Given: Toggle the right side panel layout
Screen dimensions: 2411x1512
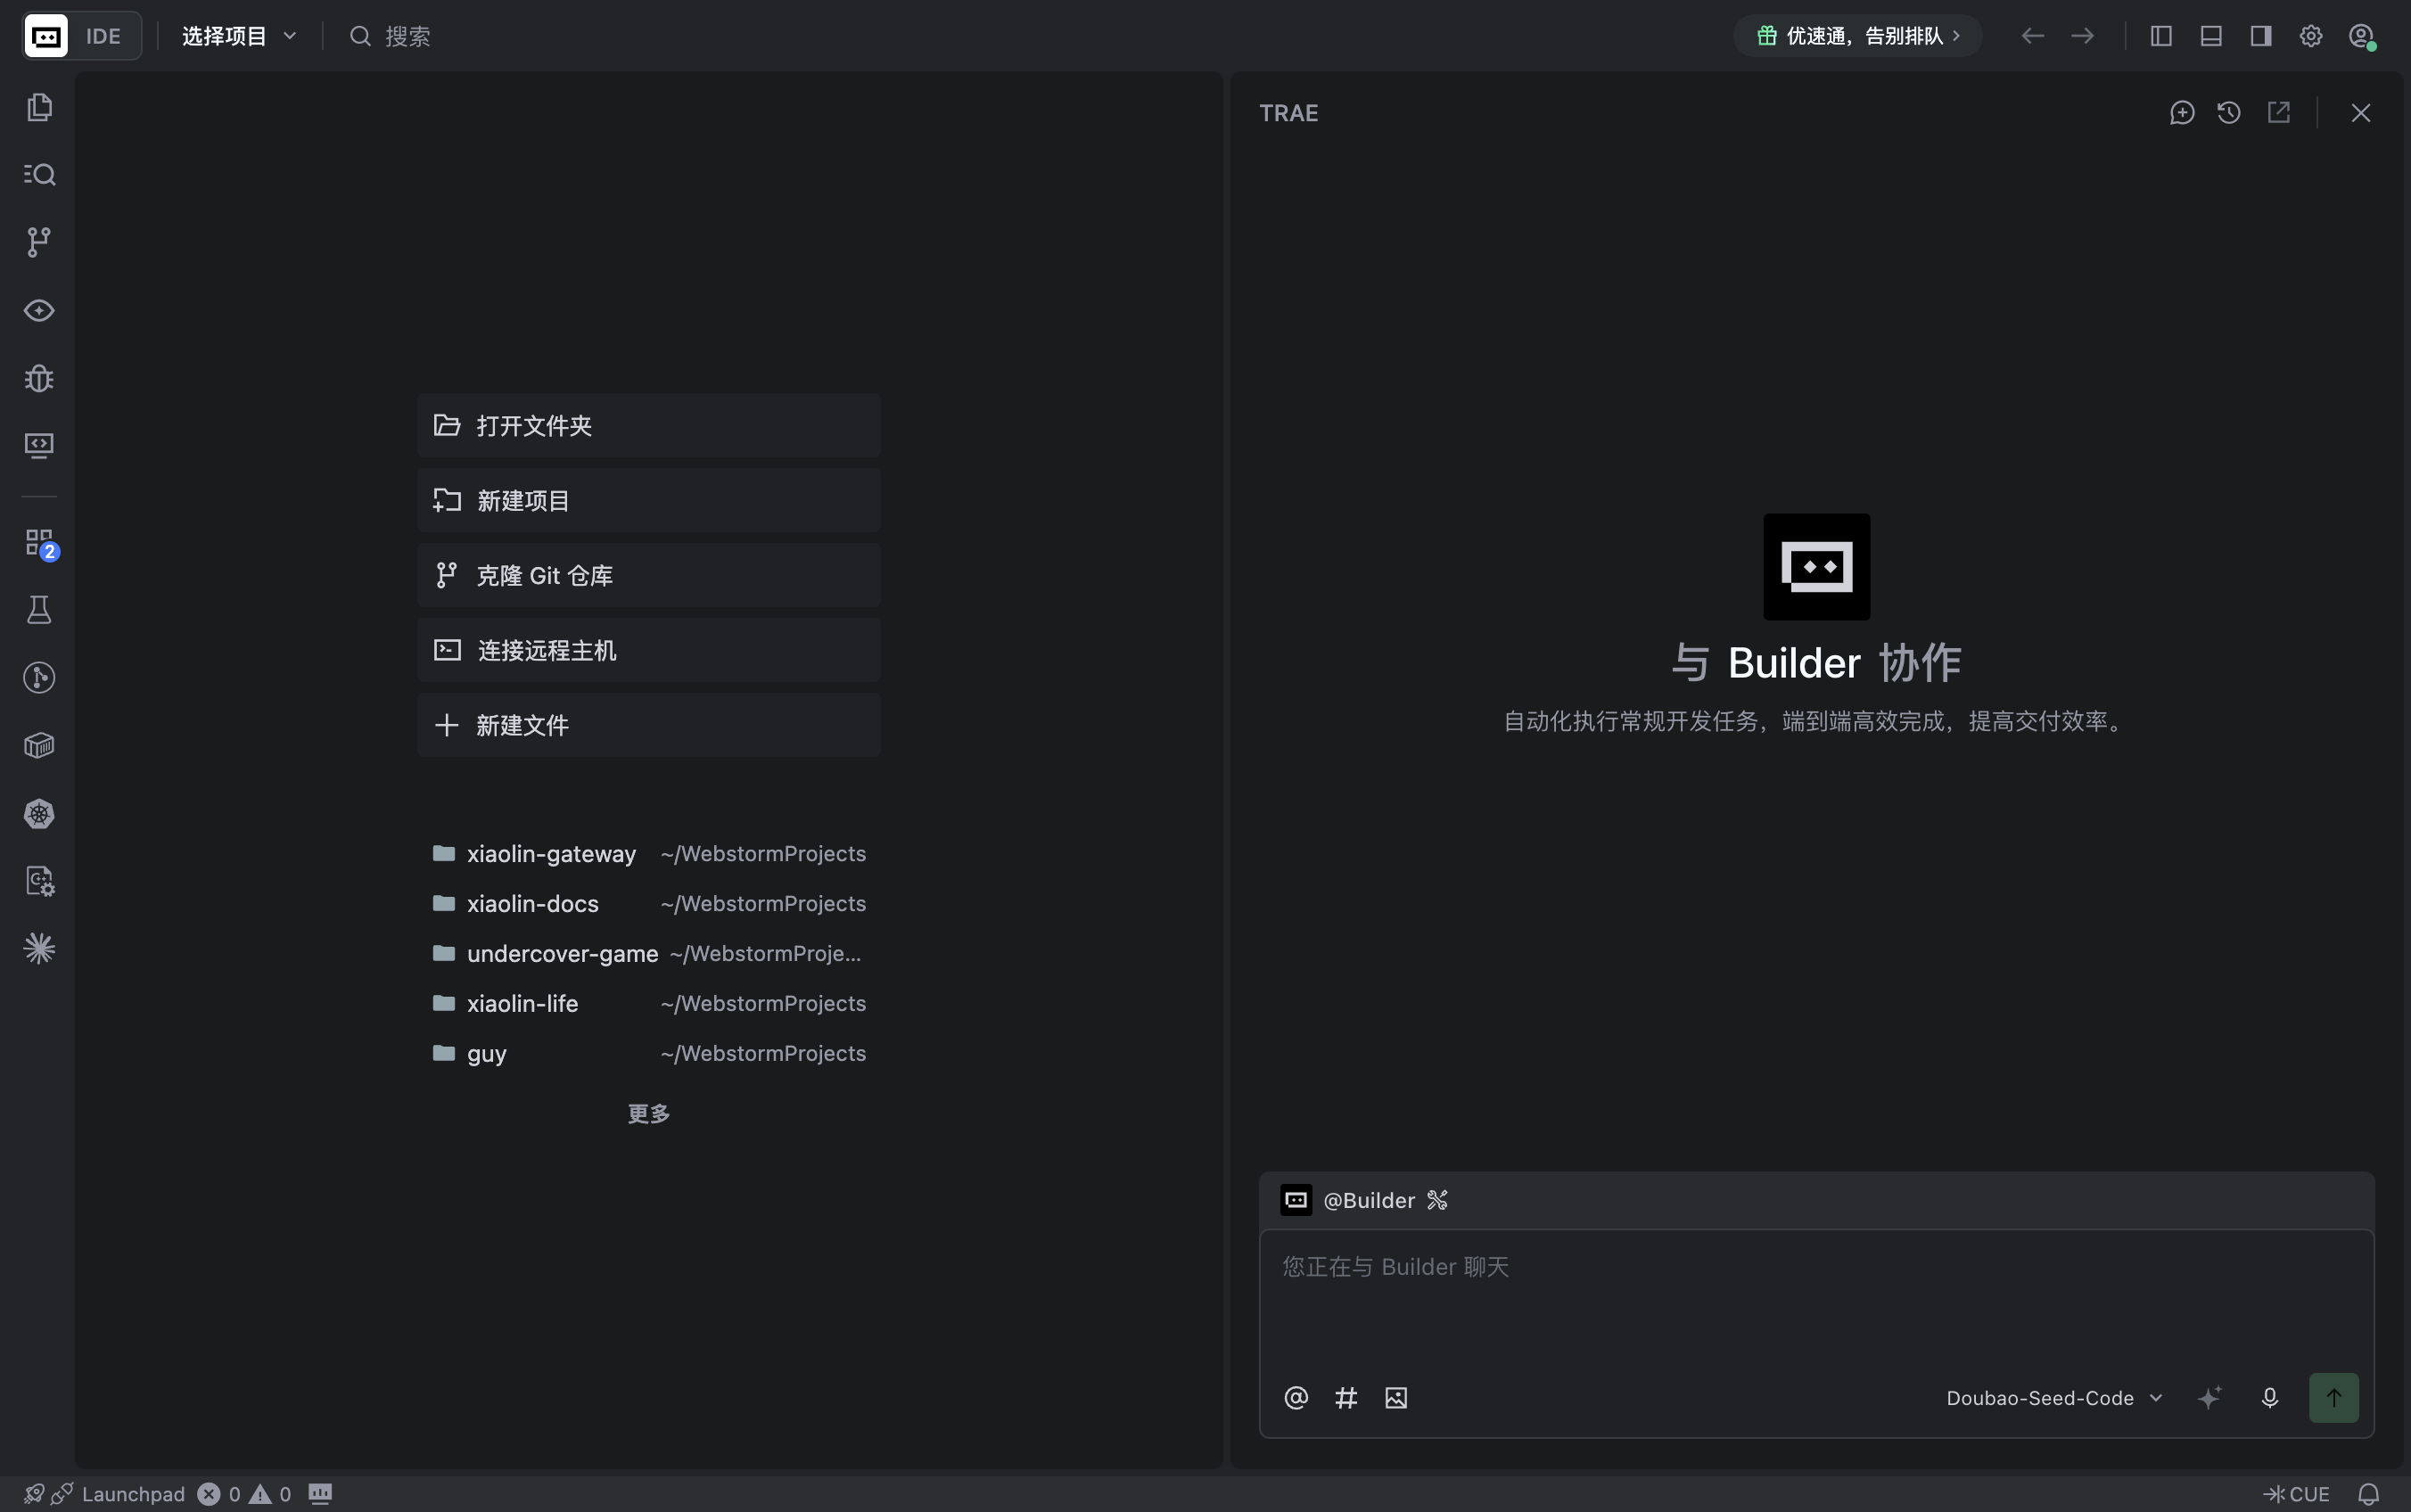Looking at the screenshot, I should point(2261,36).
